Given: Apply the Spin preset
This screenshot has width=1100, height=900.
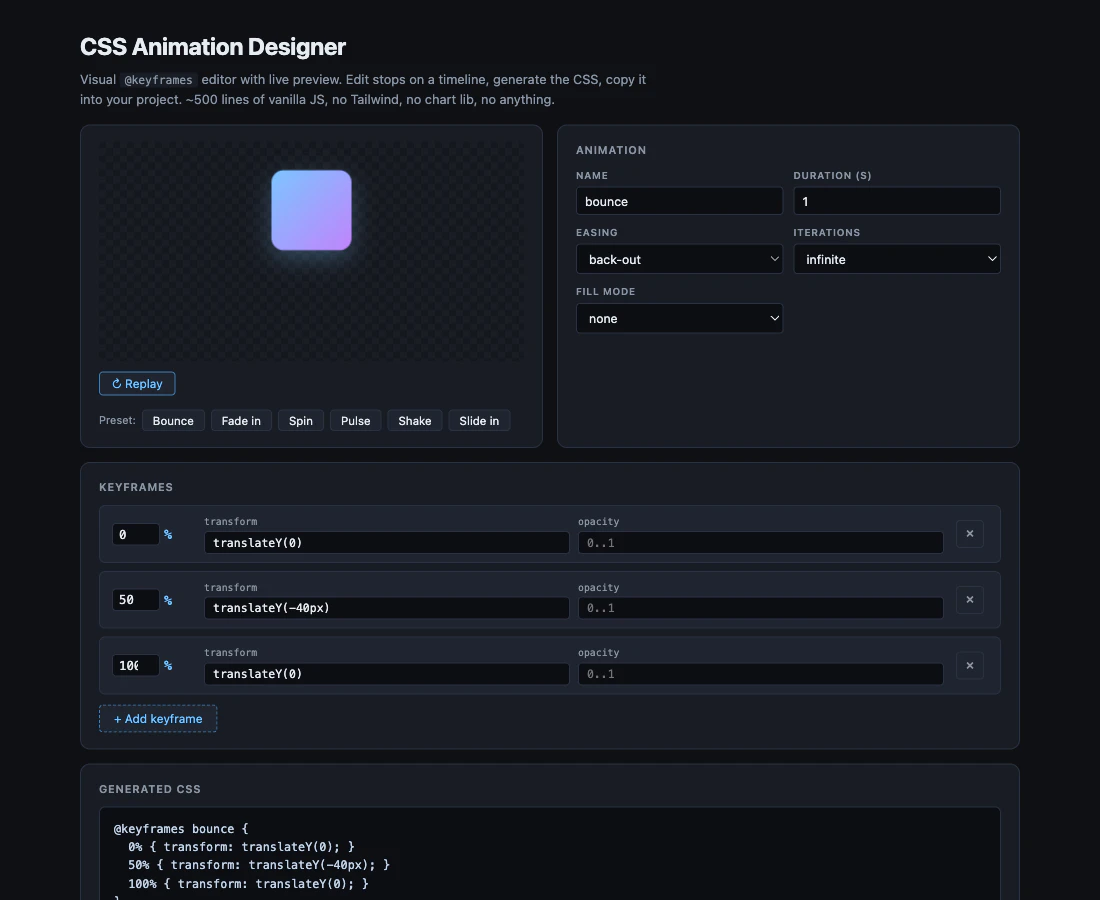Looking at the screenshot, I should pyautogui.click(x=300, y=421).
